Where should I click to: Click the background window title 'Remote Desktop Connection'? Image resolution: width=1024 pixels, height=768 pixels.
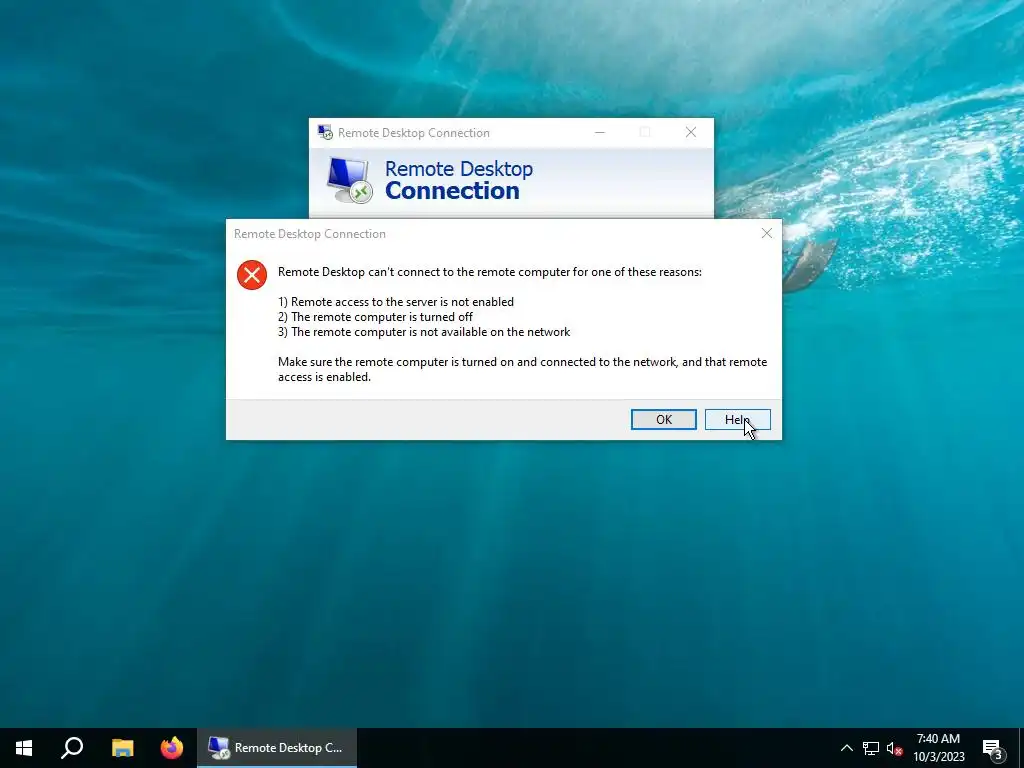coord(413,133)
